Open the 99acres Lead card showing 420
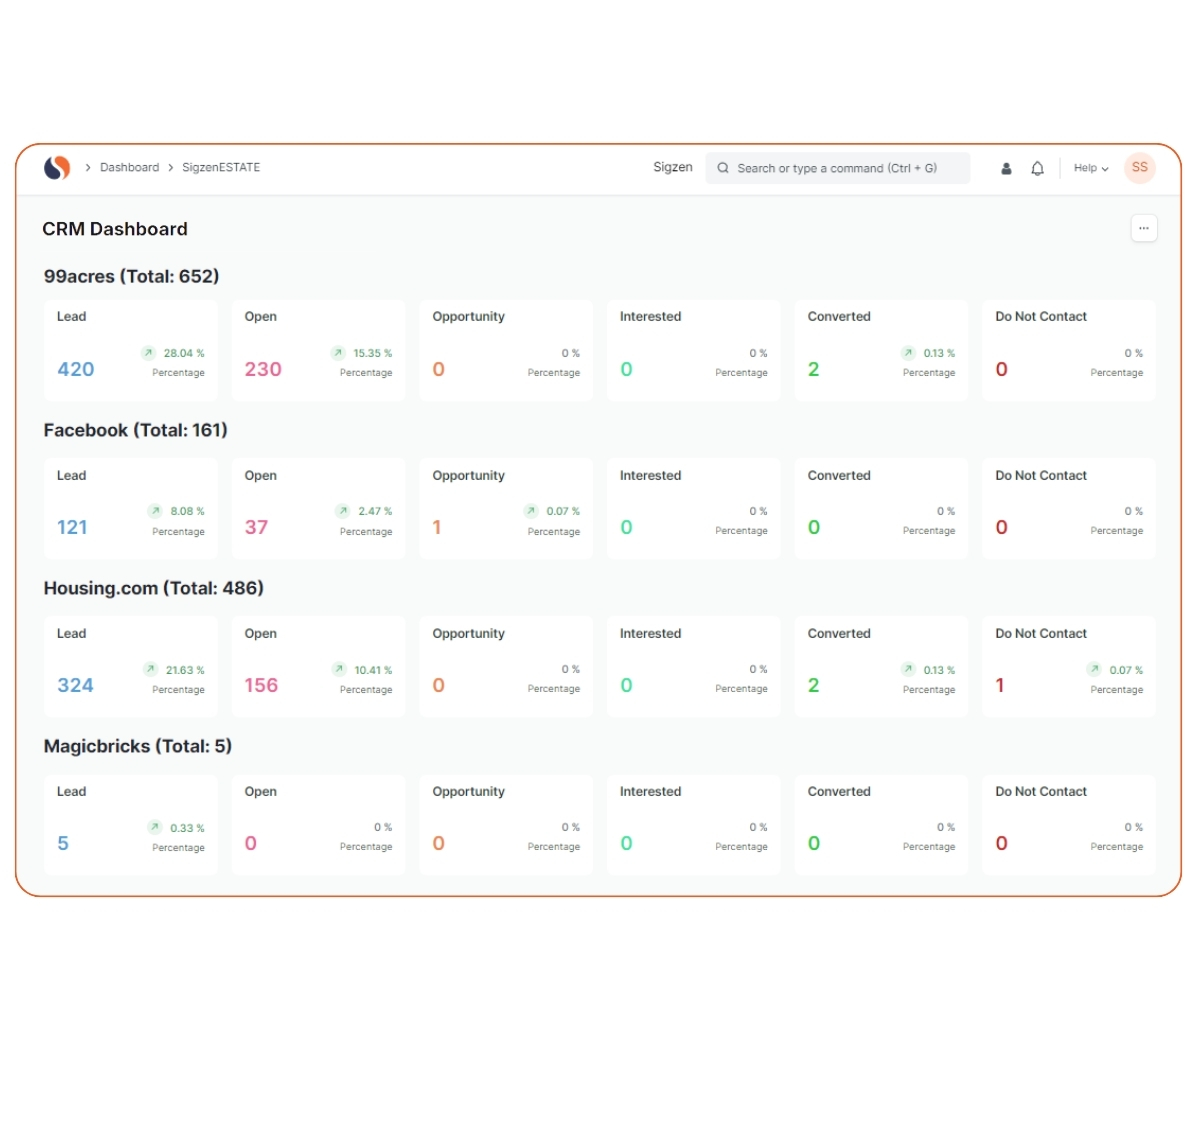 pos(131,351)
